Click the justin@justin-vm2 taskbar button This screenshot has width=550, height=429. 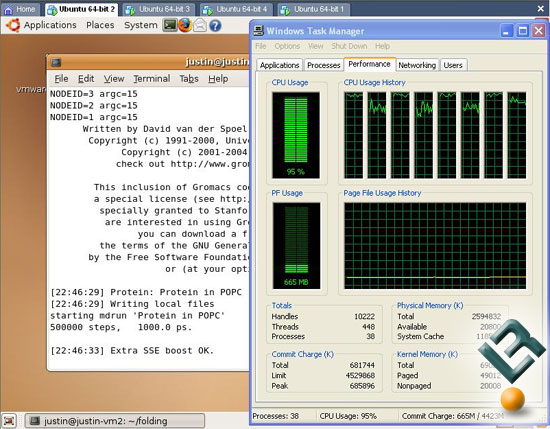click(115, 421)
